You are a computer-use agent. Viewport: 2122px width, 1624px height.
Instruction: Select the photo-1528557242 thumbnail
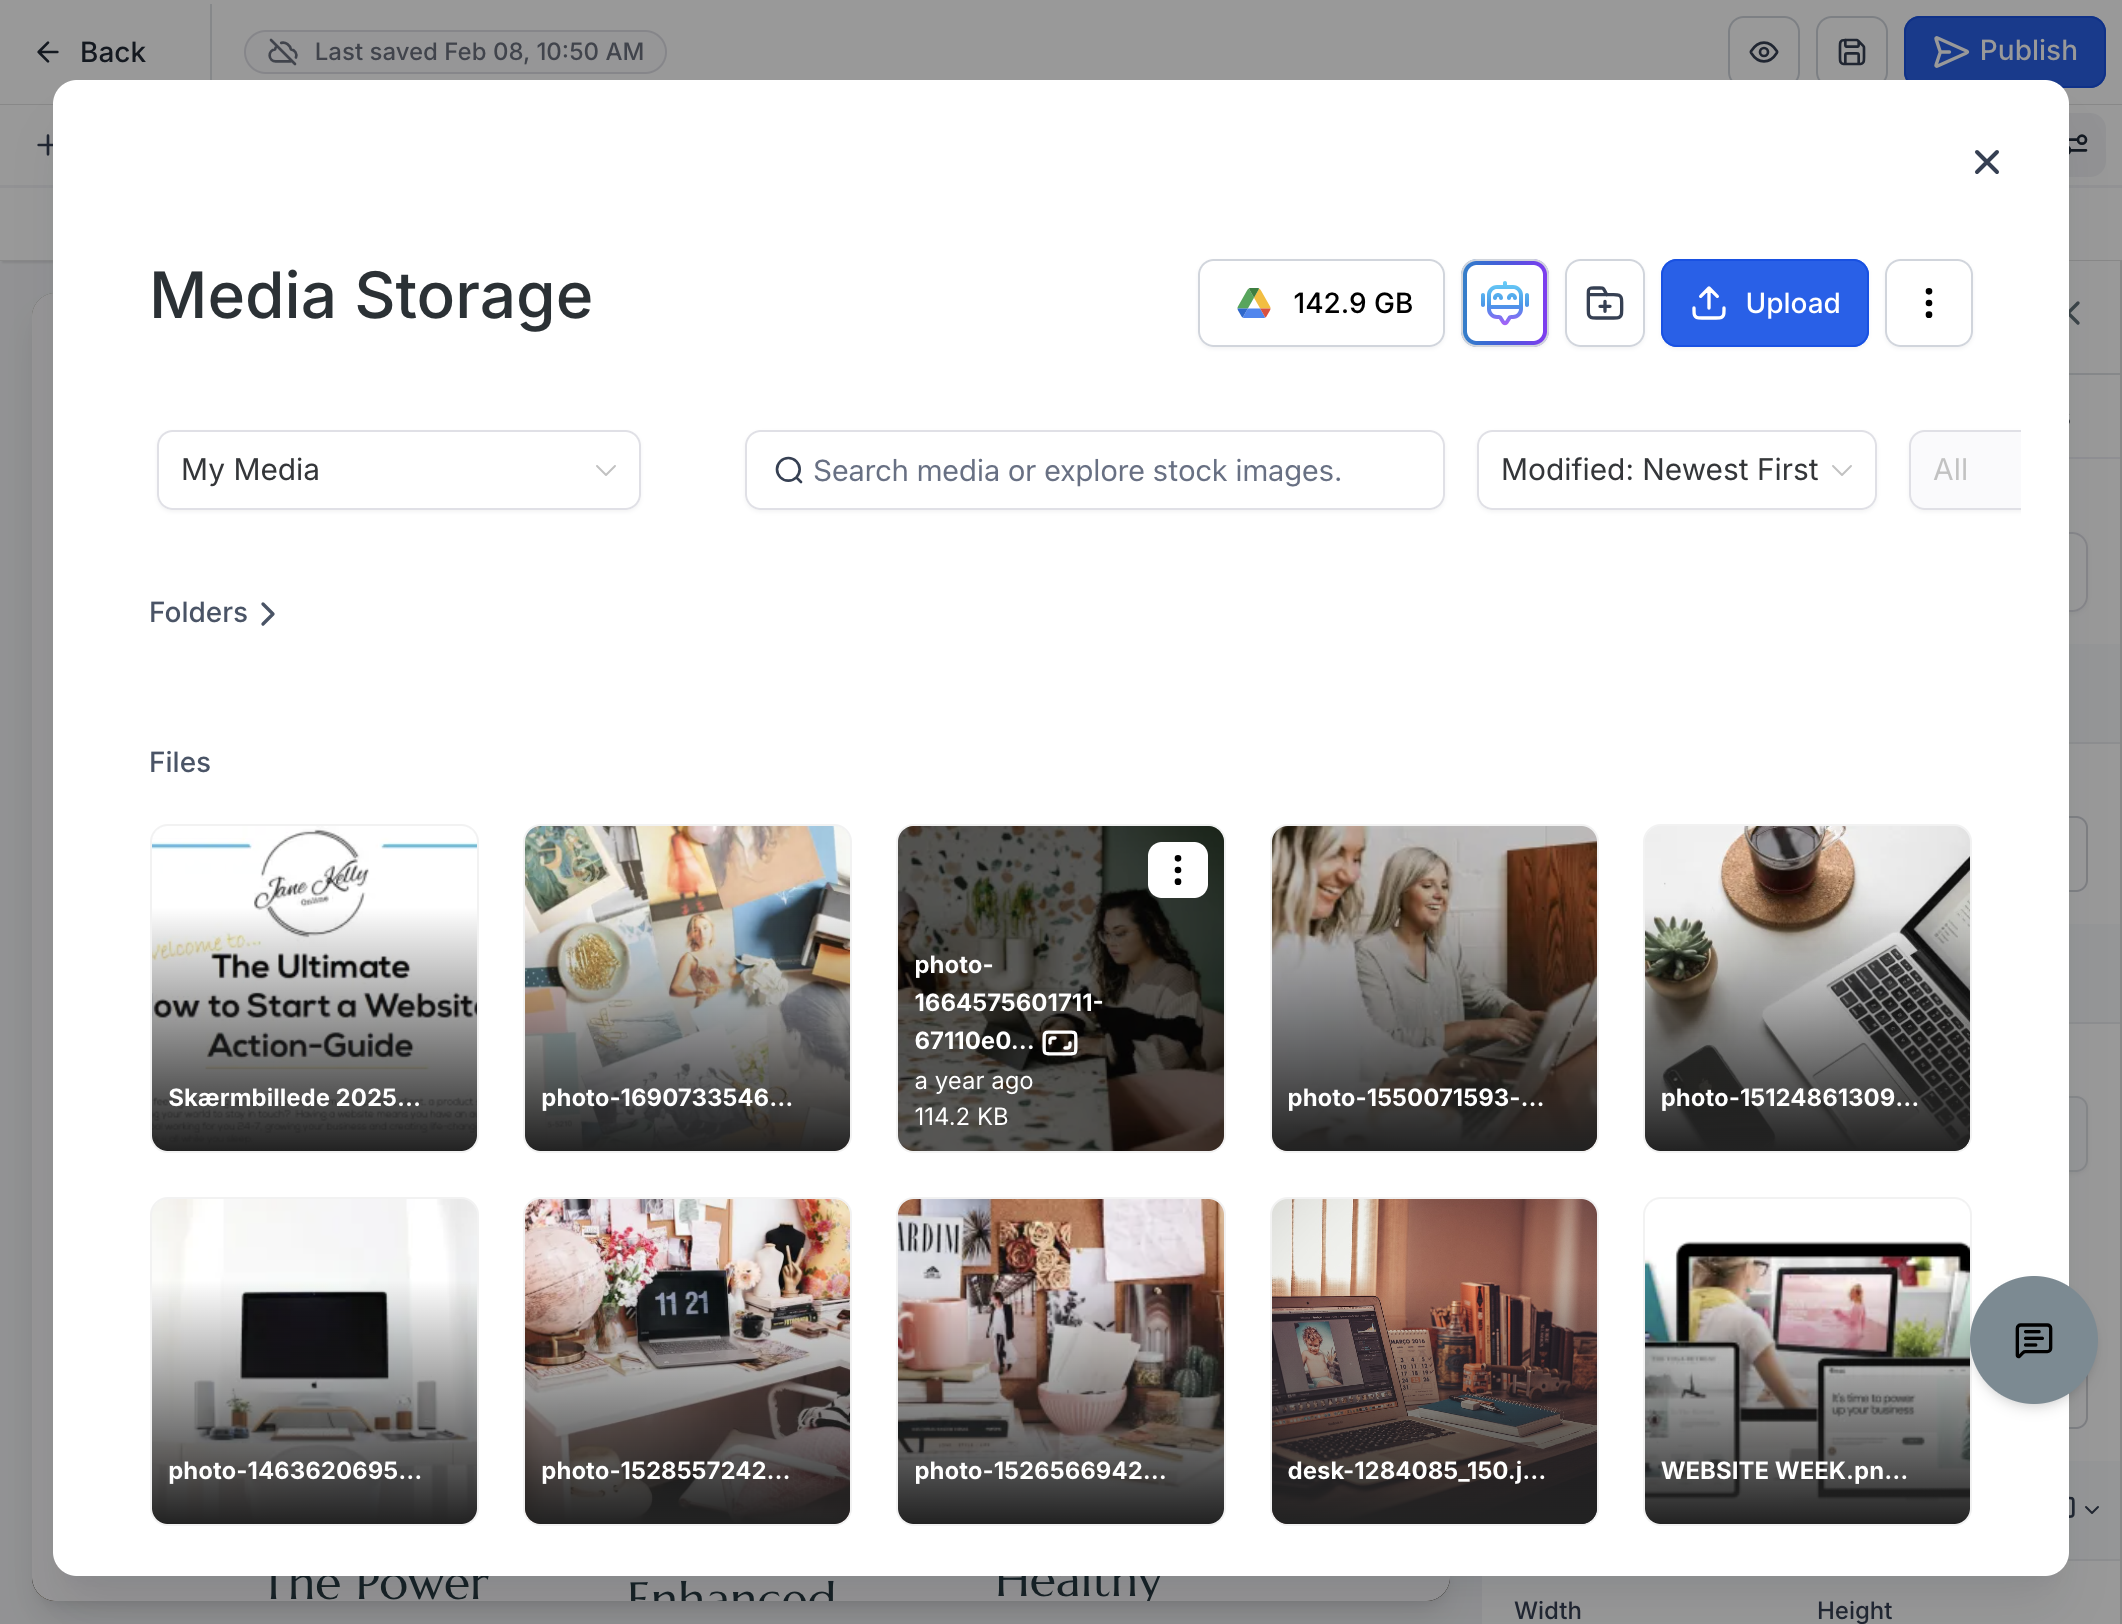pos(687,1361)
